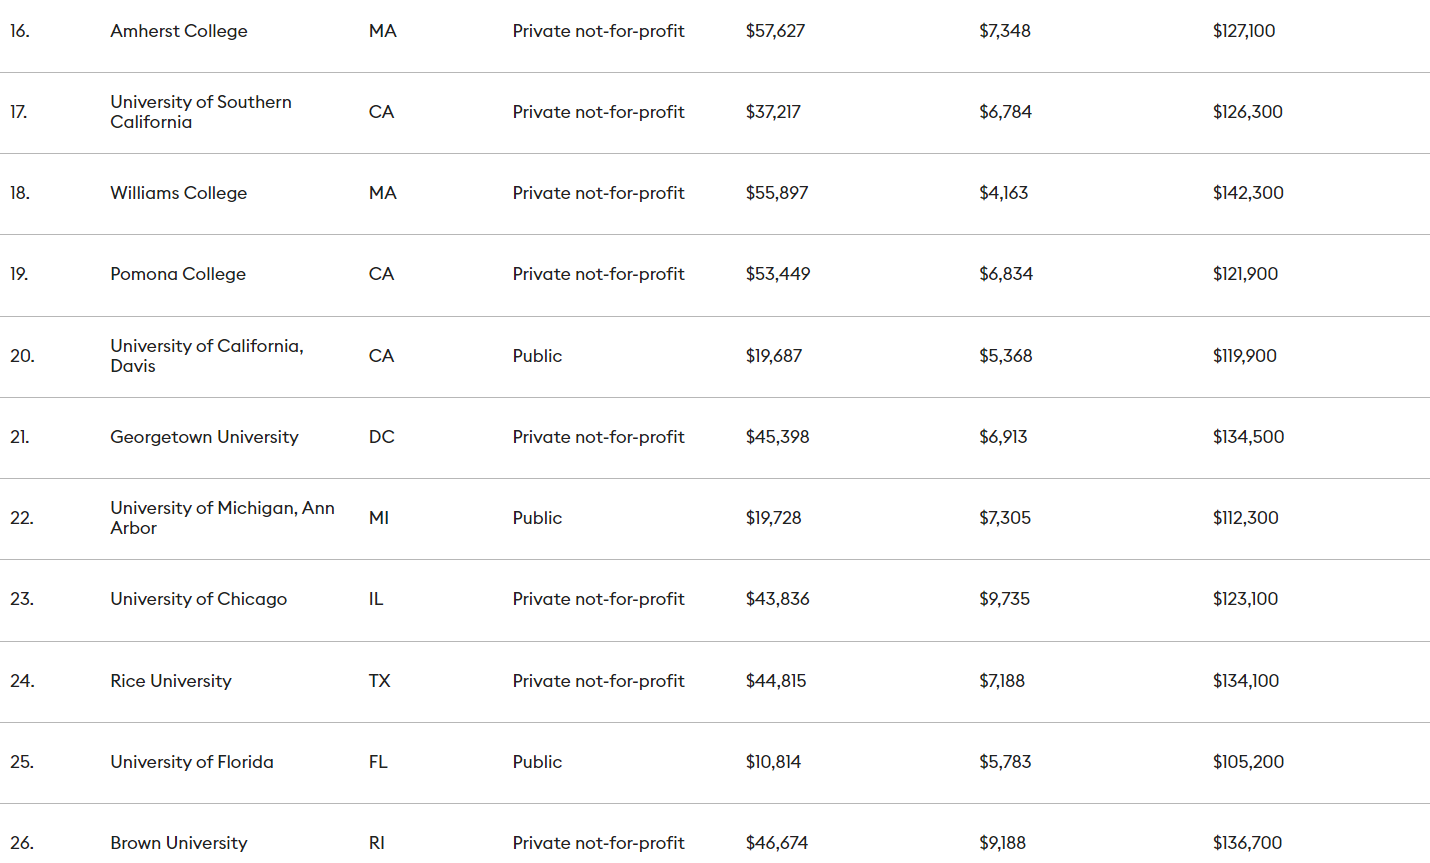This screenshot has width=1430, height=863.
Task: Select the $112,300 value for Michigan
Action: 1245,518
